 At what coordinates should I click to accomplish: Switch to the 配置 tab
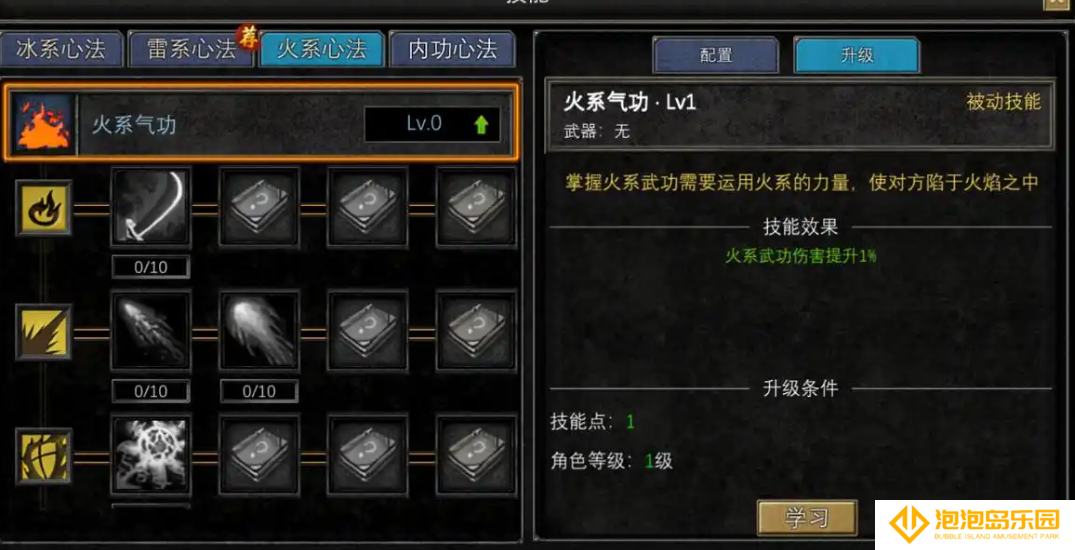pyautogui.click(x=716, y=55)
